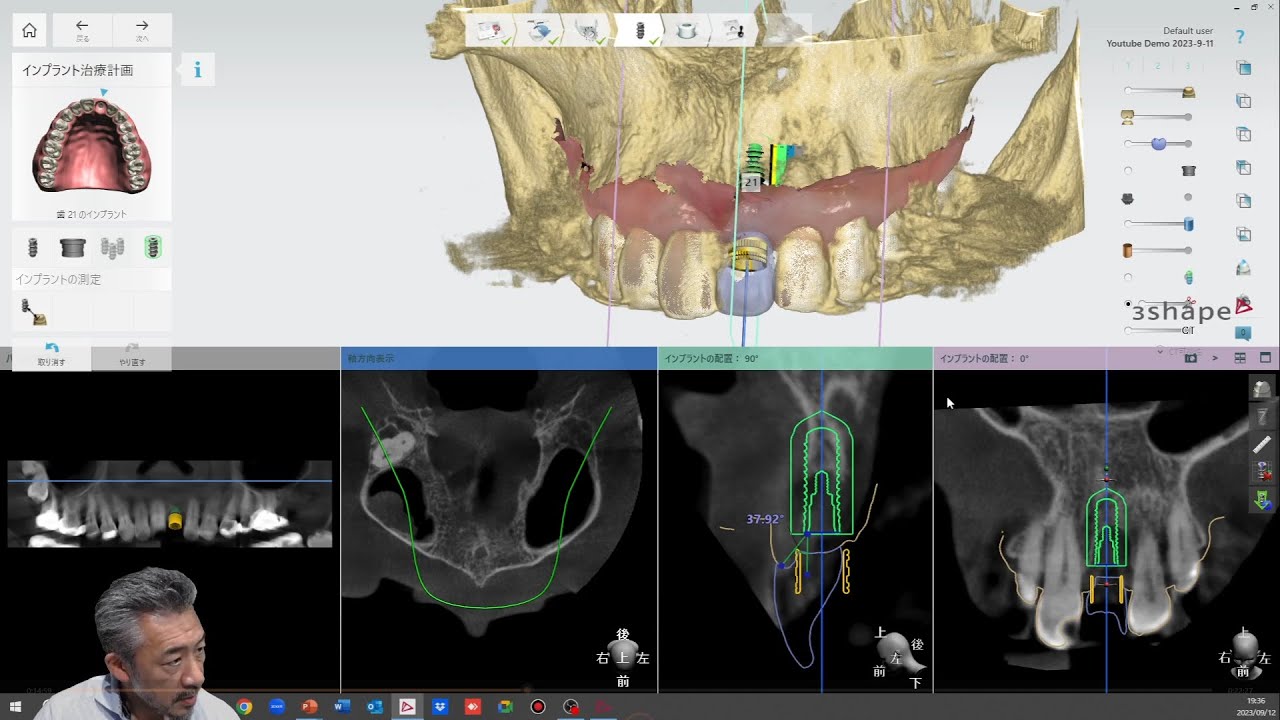
Task: Click the yellow implant marker in panoramic view
Action: [174, 519]
